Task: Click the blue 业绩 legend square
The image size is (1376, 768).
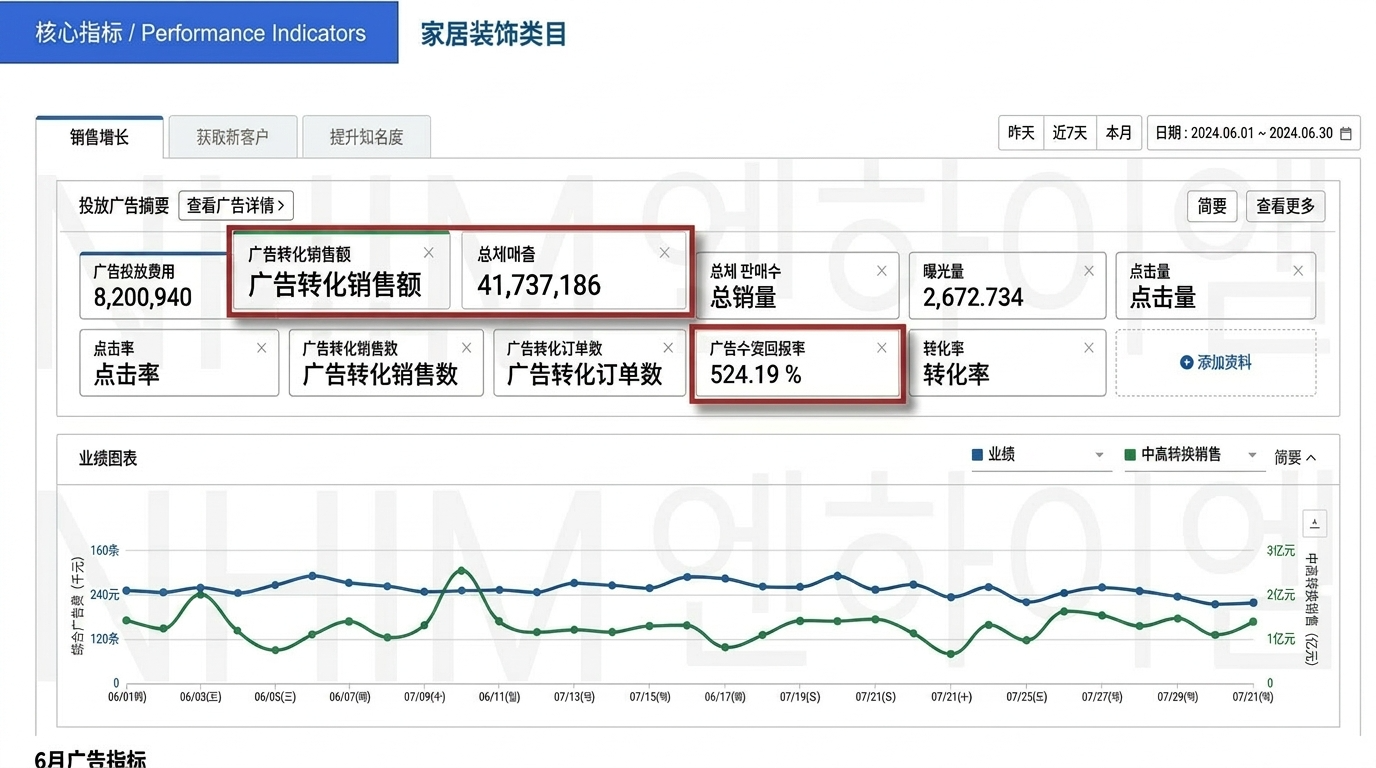Action: (x=977, y=455)
